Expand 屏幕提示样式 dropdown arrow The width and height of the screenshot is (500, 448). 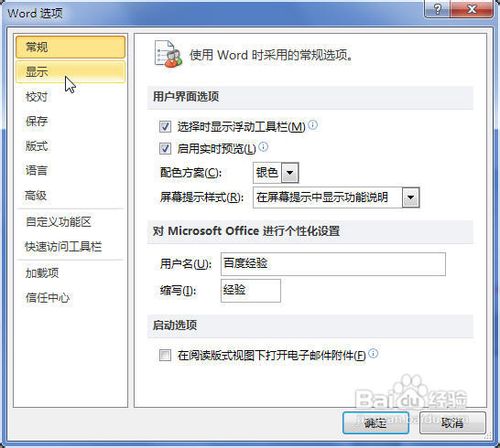(411, 197)
